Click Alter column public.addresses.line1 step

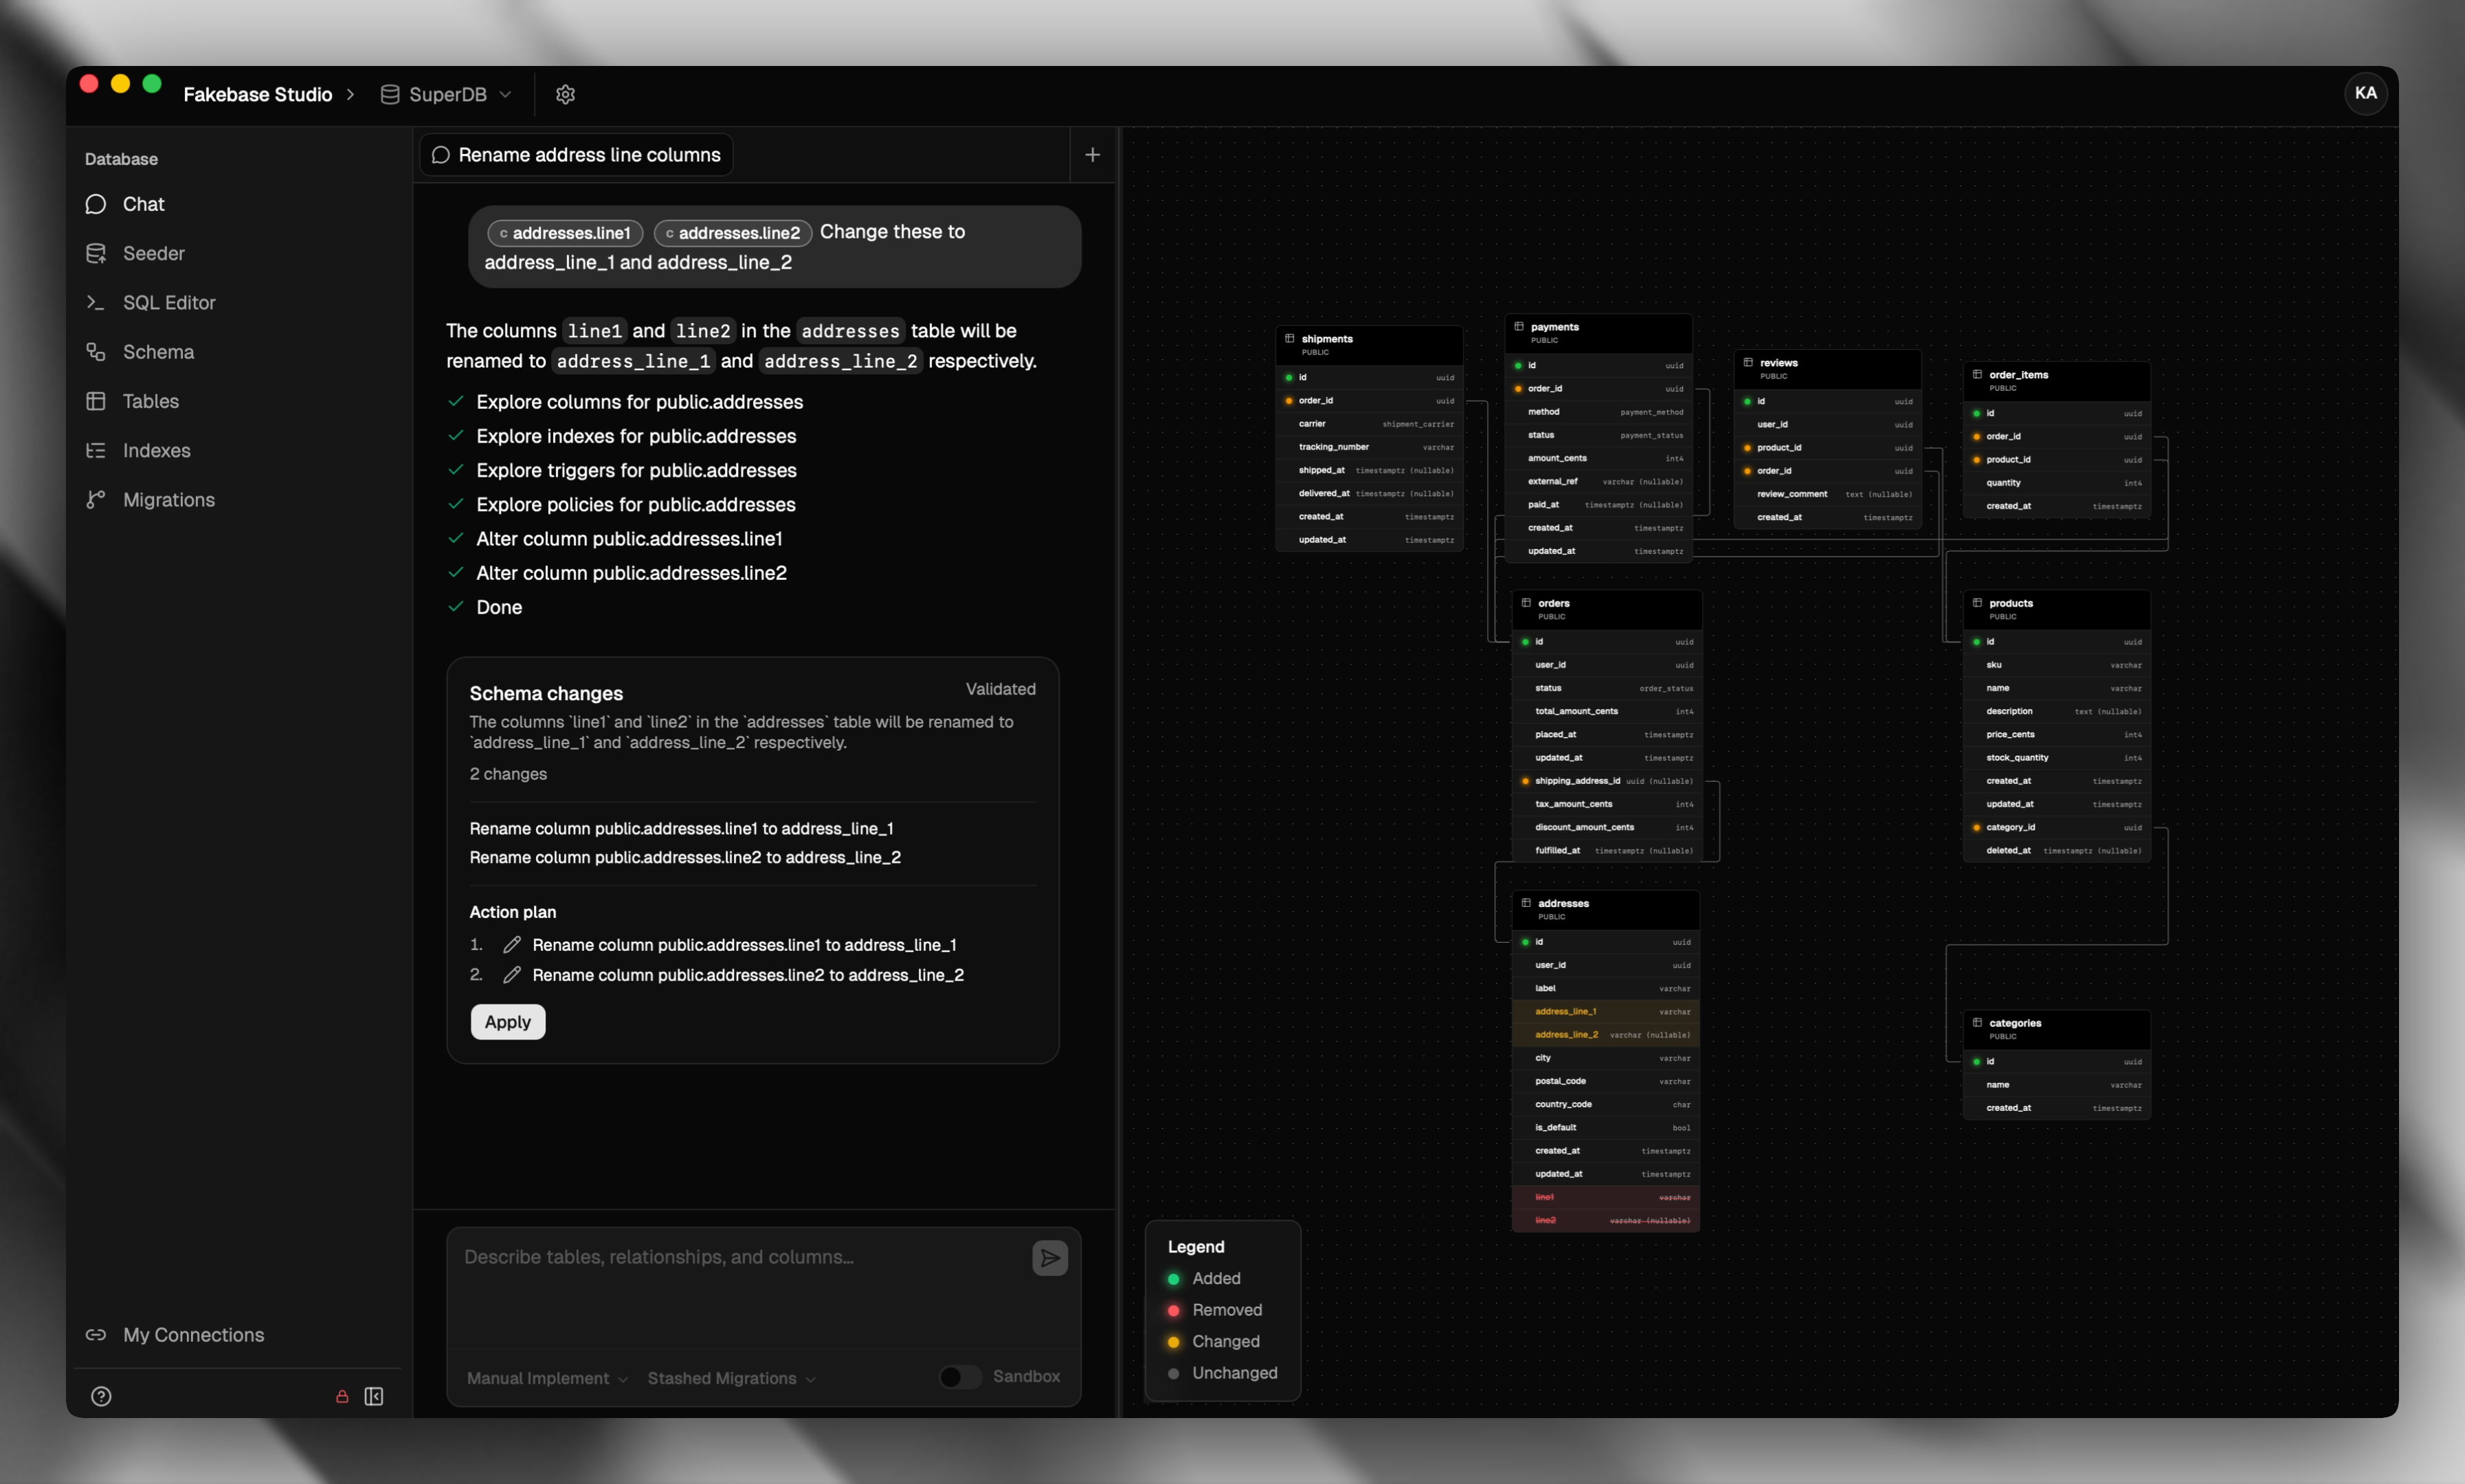tap(629, 539)
